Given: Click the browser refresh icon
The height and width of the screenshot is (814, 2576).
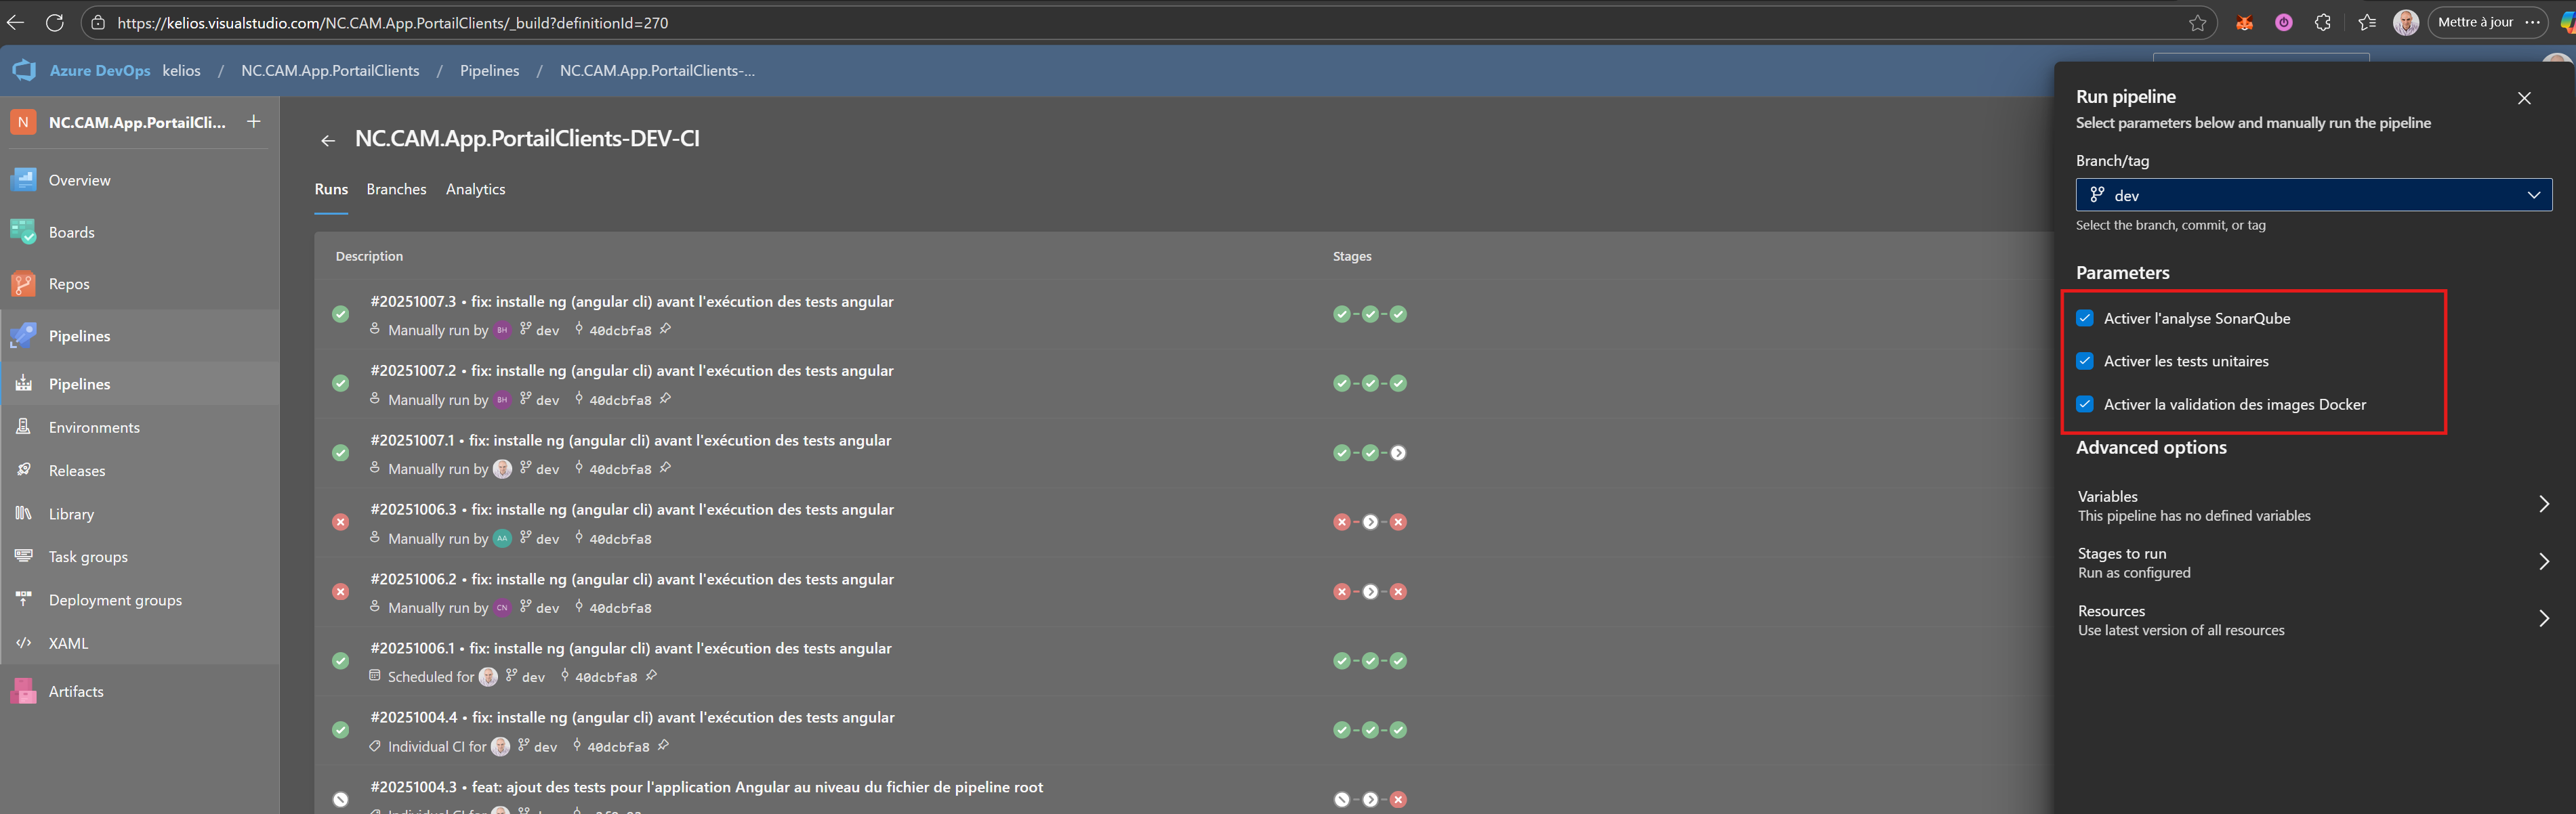Looking at the screenshot, I should (x=55, y=22).
